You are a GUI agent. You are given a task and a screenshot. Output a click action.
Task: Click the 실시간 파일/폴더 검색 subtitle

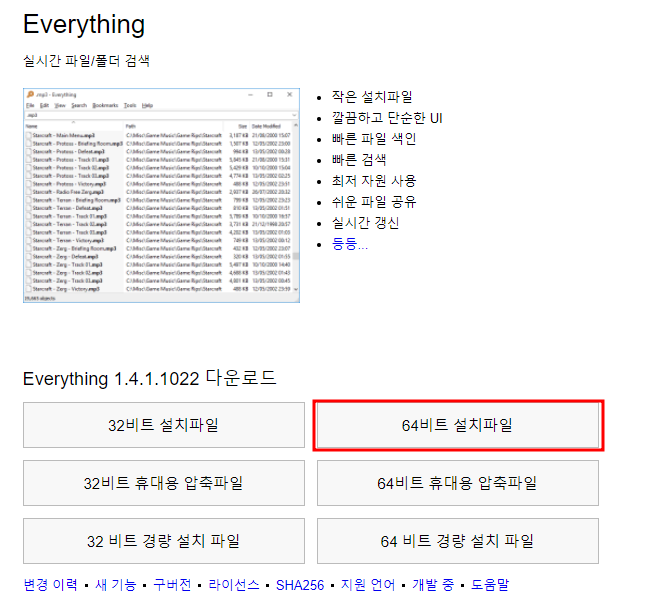86,61
